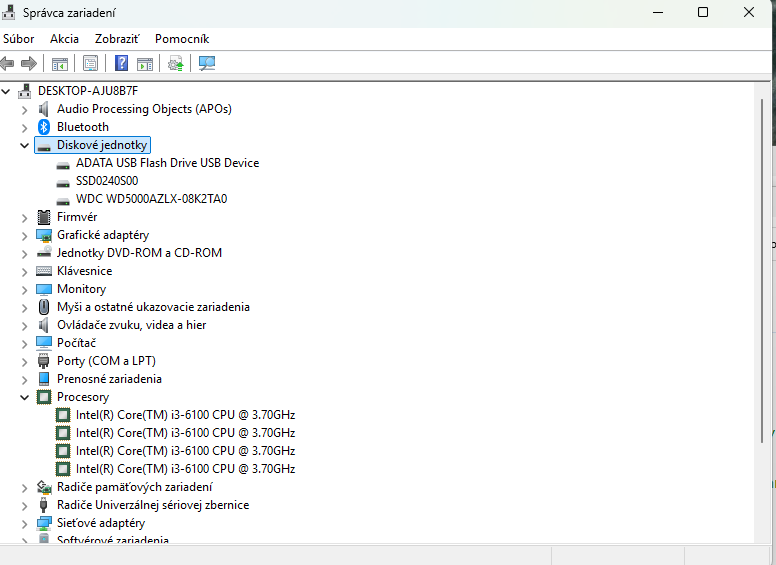Select ADATA USB Flash Drive USB Device
776x565 pixels.
point(167,163)
